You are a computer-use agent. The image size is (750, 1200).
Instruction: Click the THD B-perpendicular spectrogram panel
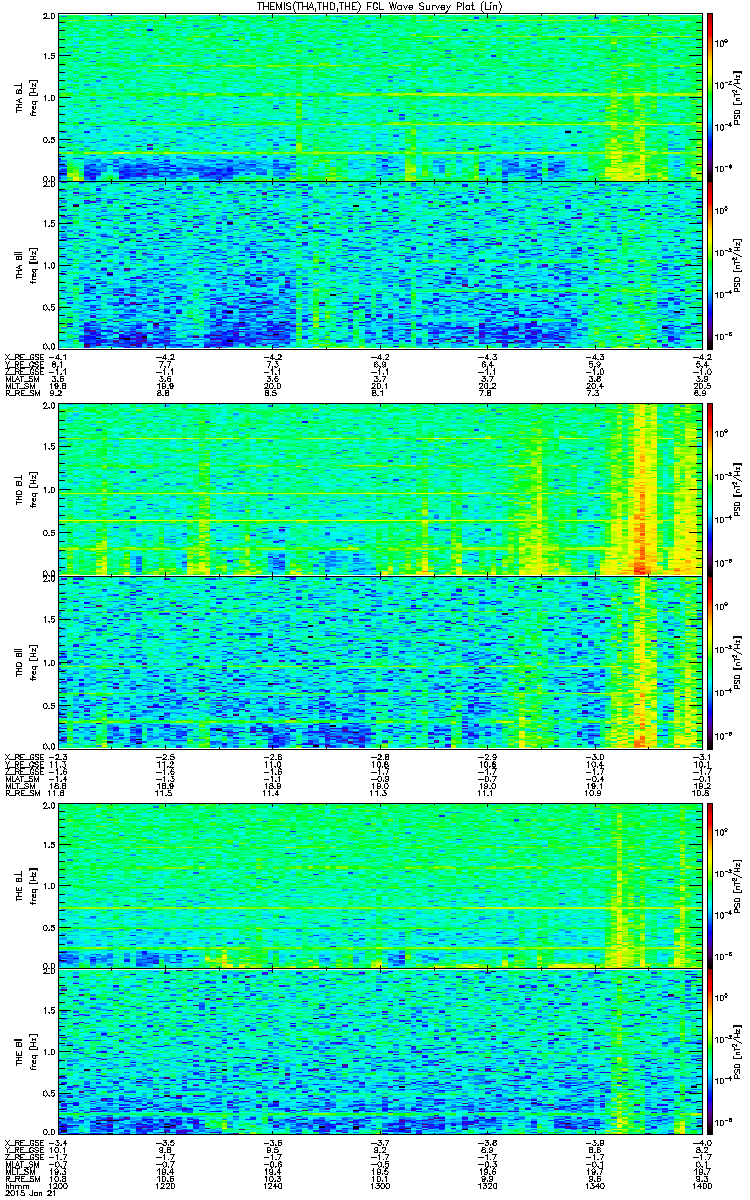[380, 489]
